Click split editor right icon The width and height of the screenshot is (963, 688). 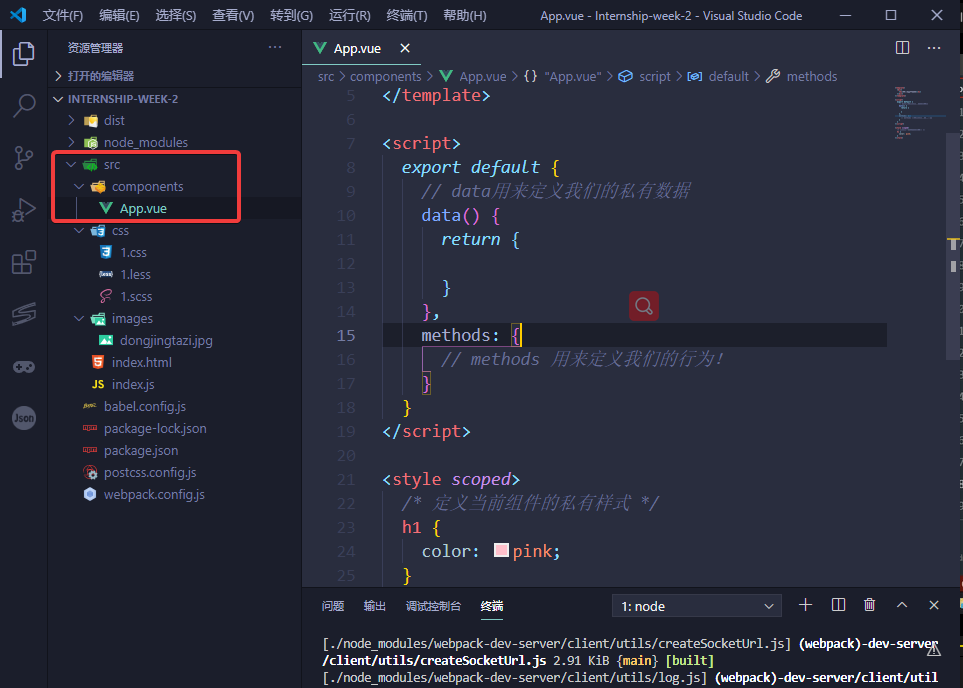902,48
